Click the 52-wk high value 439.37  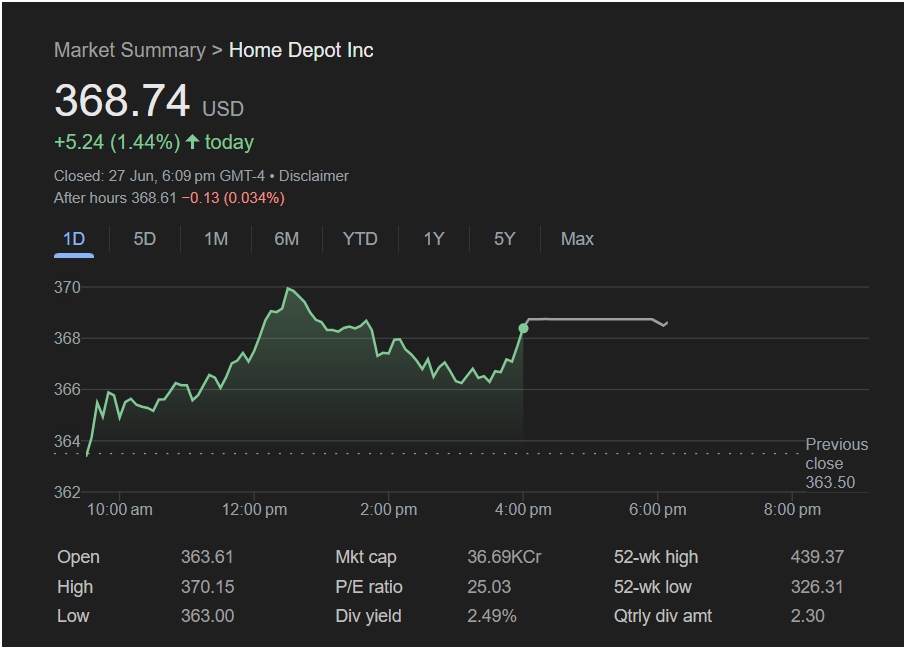pyautogui.click(x=817, y=557)
